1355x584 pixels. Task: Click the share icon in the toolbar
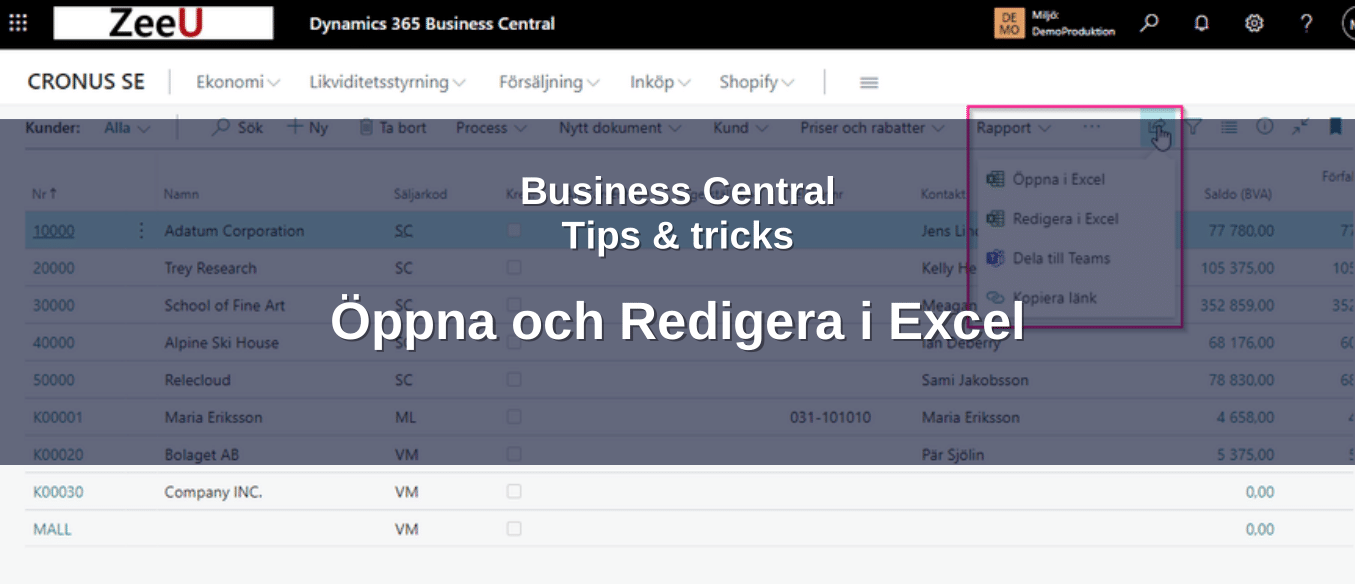[1157, 128]
